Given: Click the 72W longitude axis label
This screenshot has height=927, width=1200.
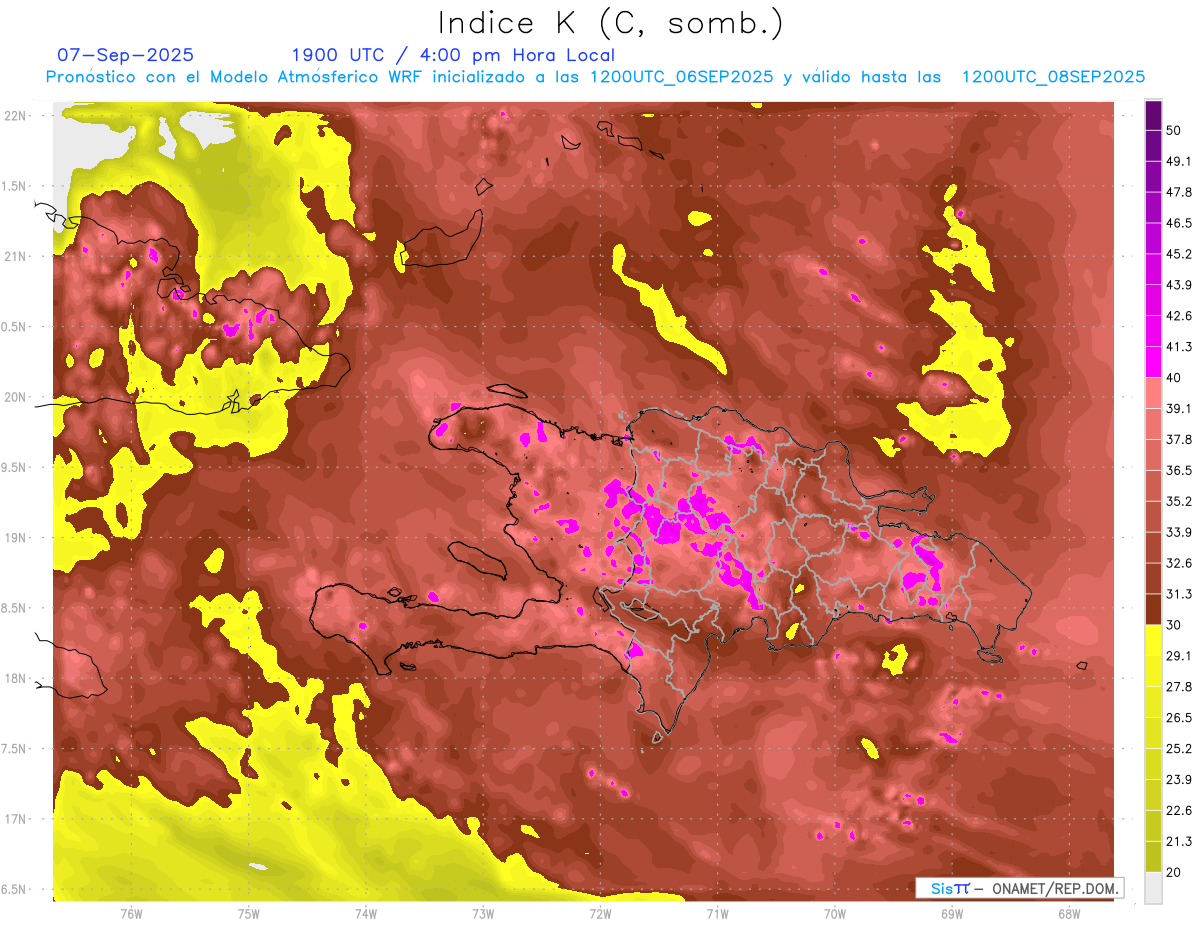Looking at the screenshot, I should tap(600, 914).
